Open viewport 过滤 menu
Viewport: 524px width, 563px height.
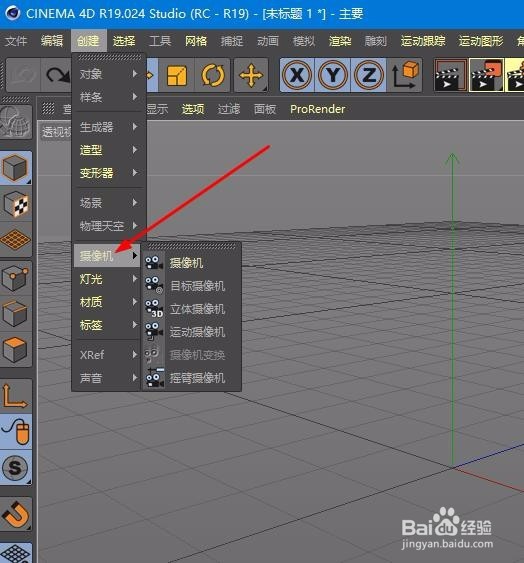click(229, 109)
